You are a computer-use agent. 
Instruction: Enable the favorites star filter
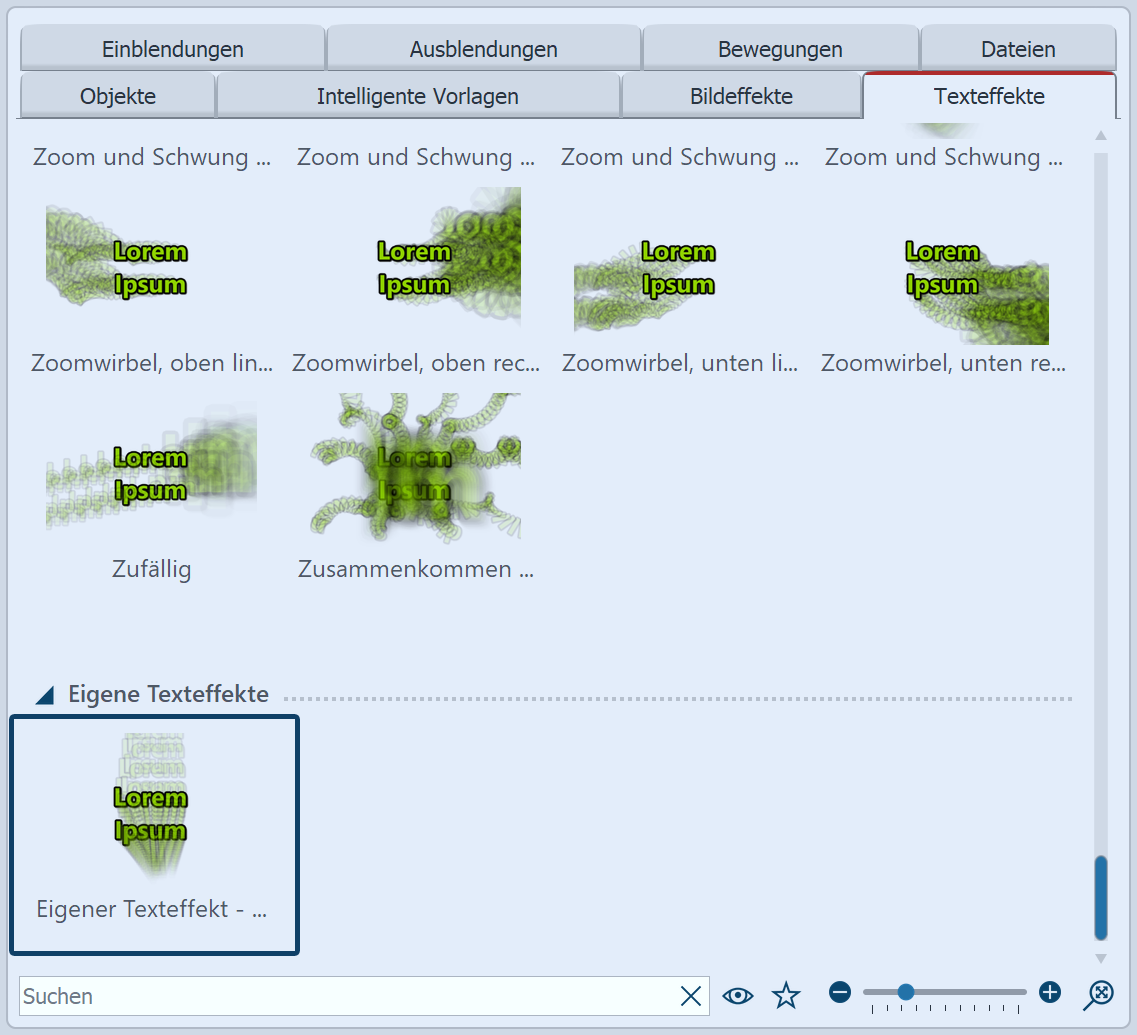[787, 995]
